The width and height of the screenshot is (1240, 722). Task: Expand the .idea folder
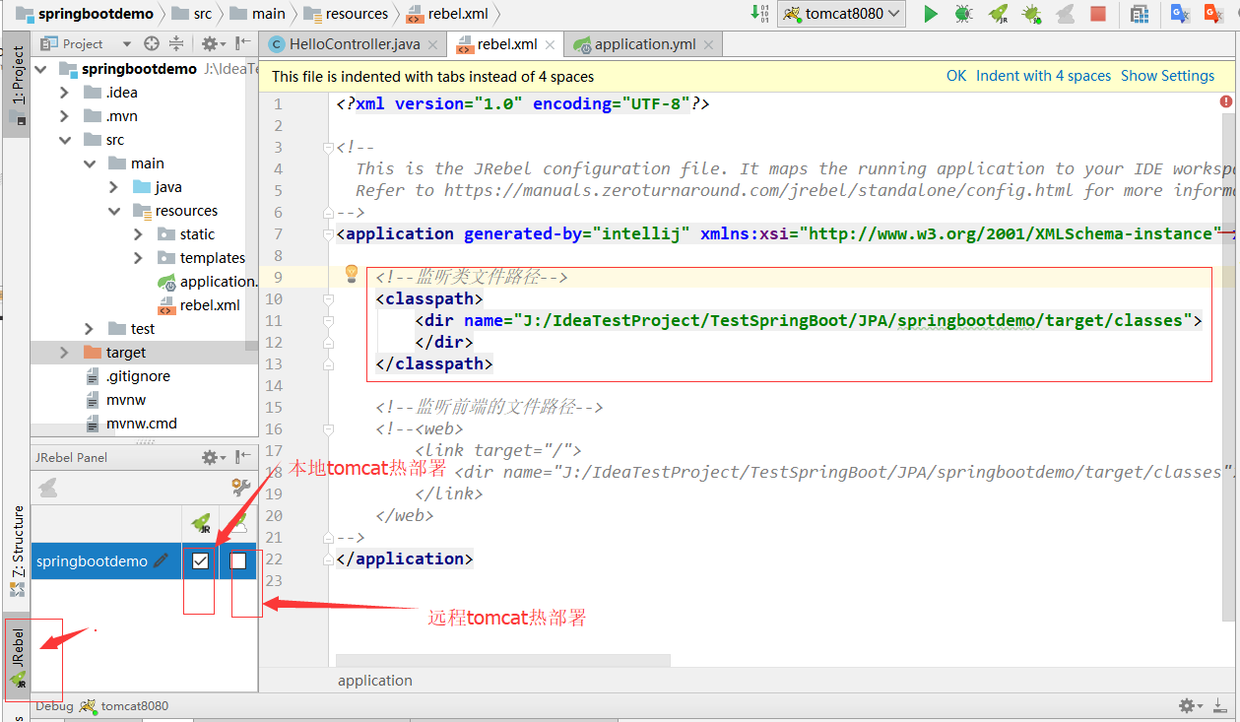click(x=65, y=92)
